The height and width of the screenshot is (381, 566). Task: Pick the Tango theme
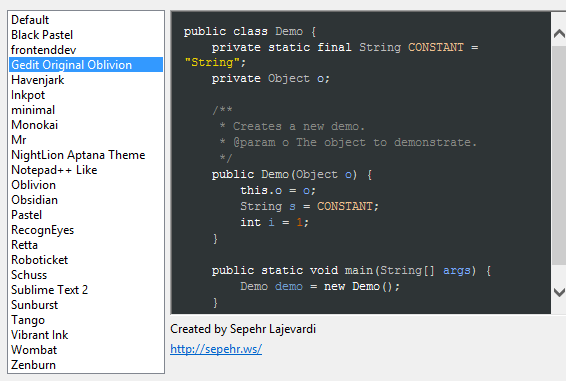[86, 320]
